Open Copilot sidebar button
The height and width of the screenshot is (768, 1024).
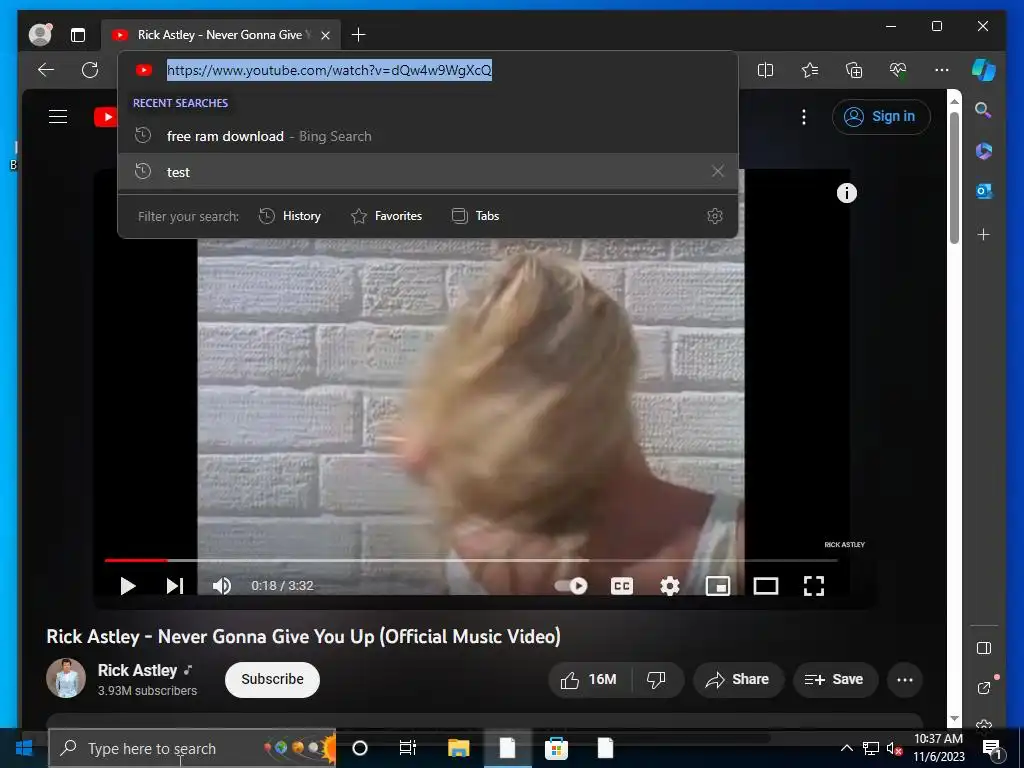click(984, 70)
